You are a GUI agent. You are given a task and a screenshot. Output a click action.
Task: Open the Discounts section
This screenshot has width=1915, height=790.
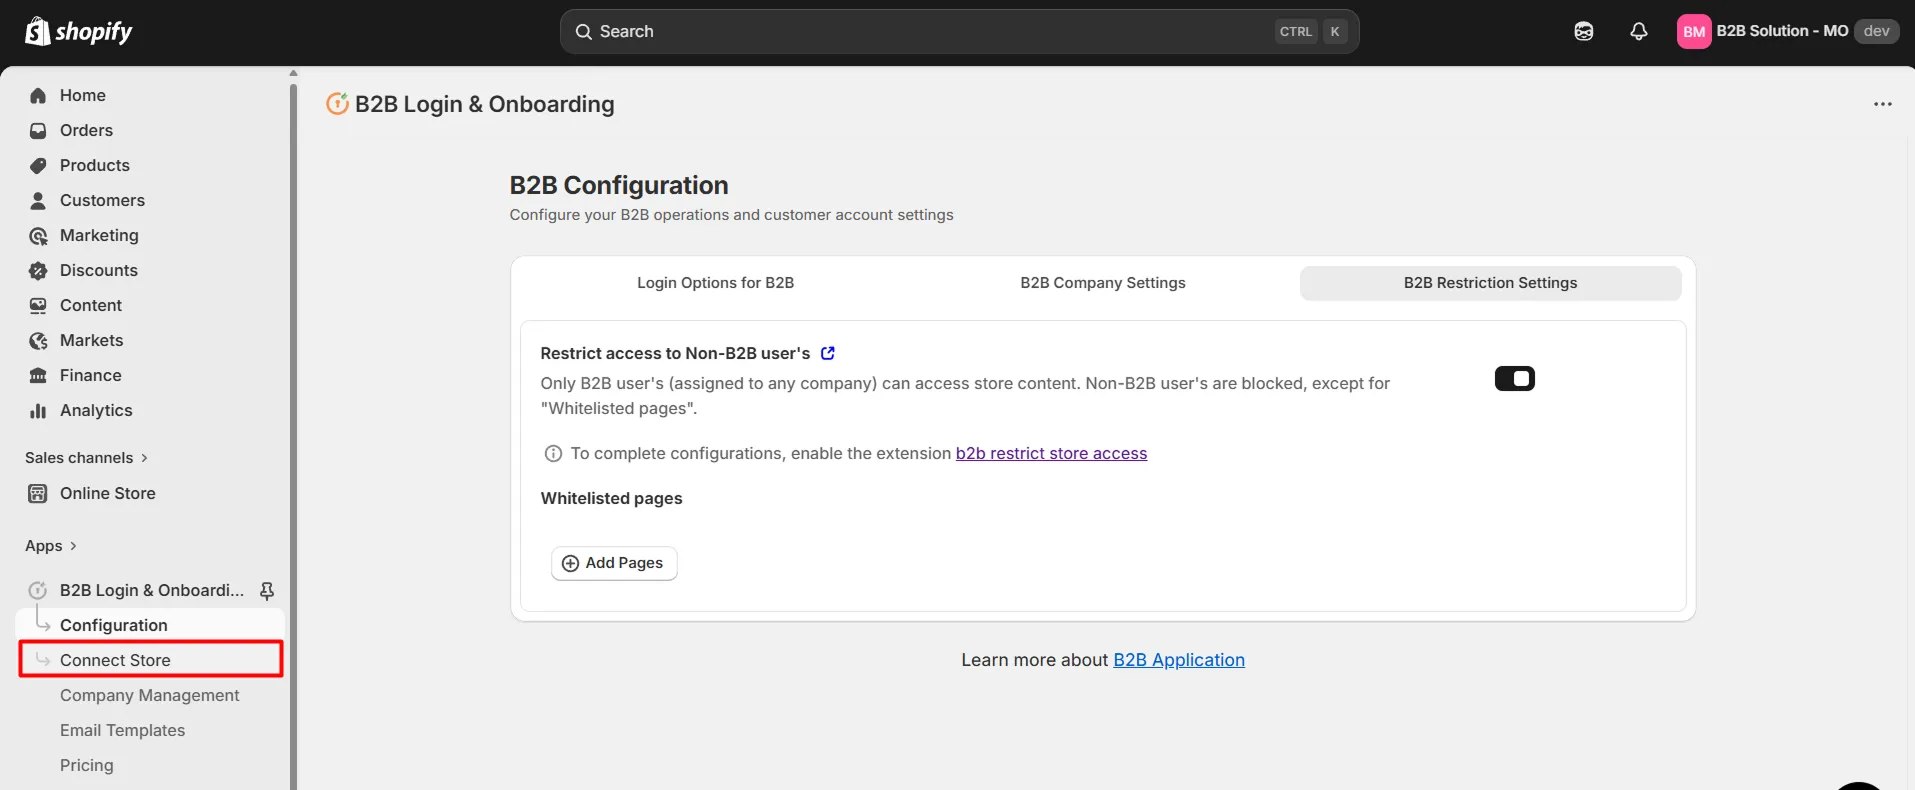pos(98,270)
